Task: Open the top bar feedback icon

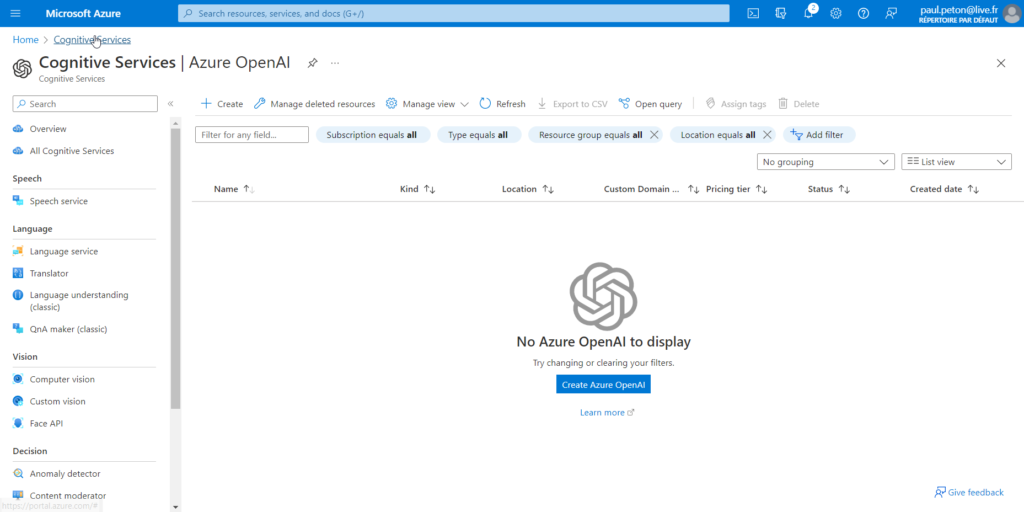Action: click(891, 13)
